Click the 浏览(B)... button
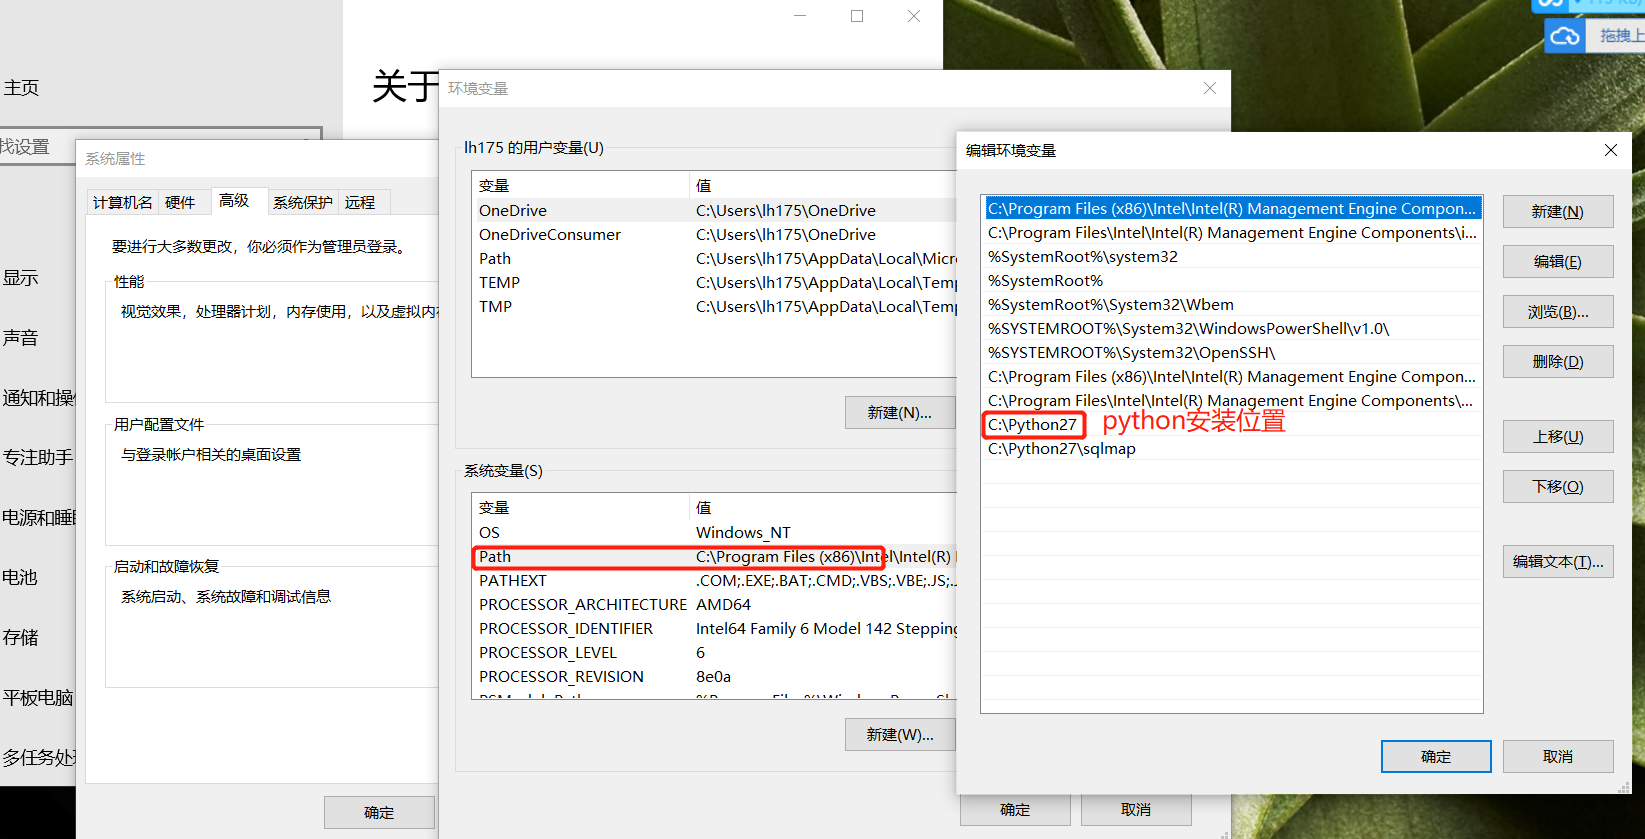This screenshot has height=839, width=1645. 1557,312
